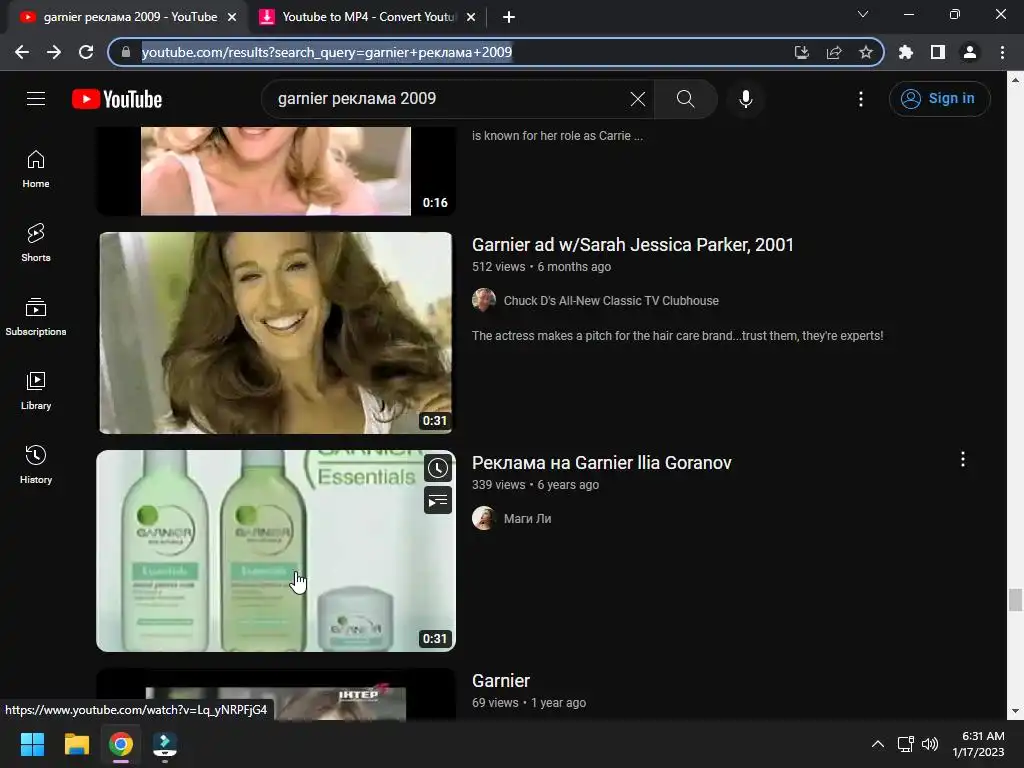The image size is (1024, 768).
Task: View site information padlock icon
Action: (x=126, y=52)
